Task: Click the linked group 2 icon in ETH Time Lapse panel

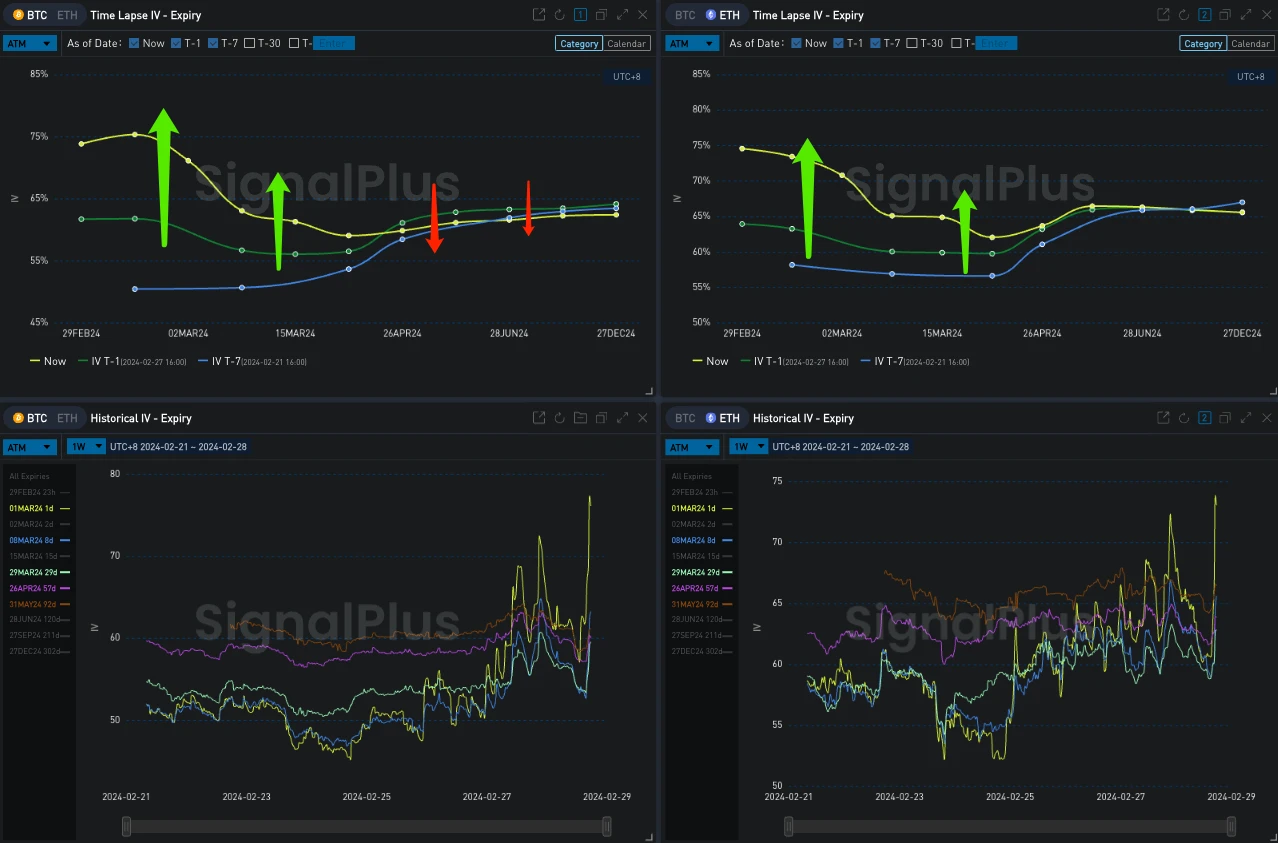Action: coord(1204,15)
